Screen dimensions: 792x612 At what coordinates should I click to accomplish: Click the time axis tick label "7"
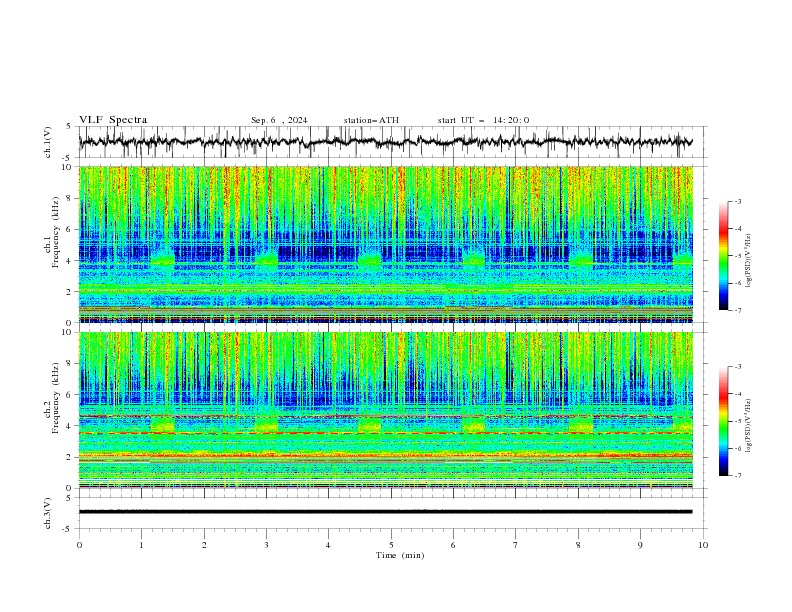[516, 545]
